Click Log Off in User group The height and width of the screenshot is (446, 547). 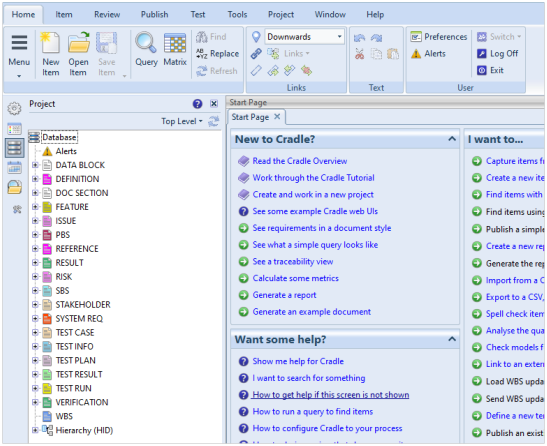[497, 54]
